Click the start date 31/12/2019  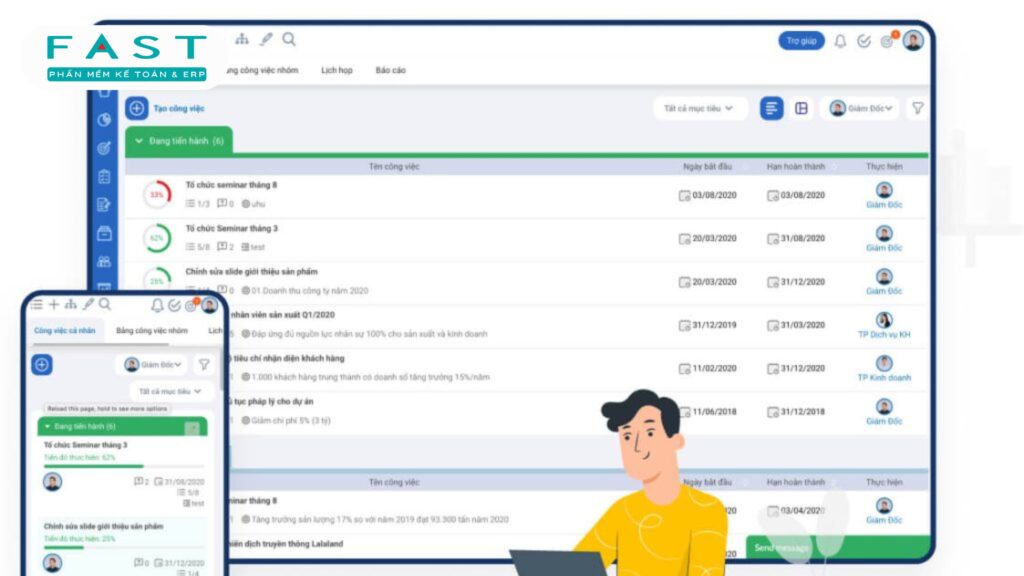coord(714,325)
